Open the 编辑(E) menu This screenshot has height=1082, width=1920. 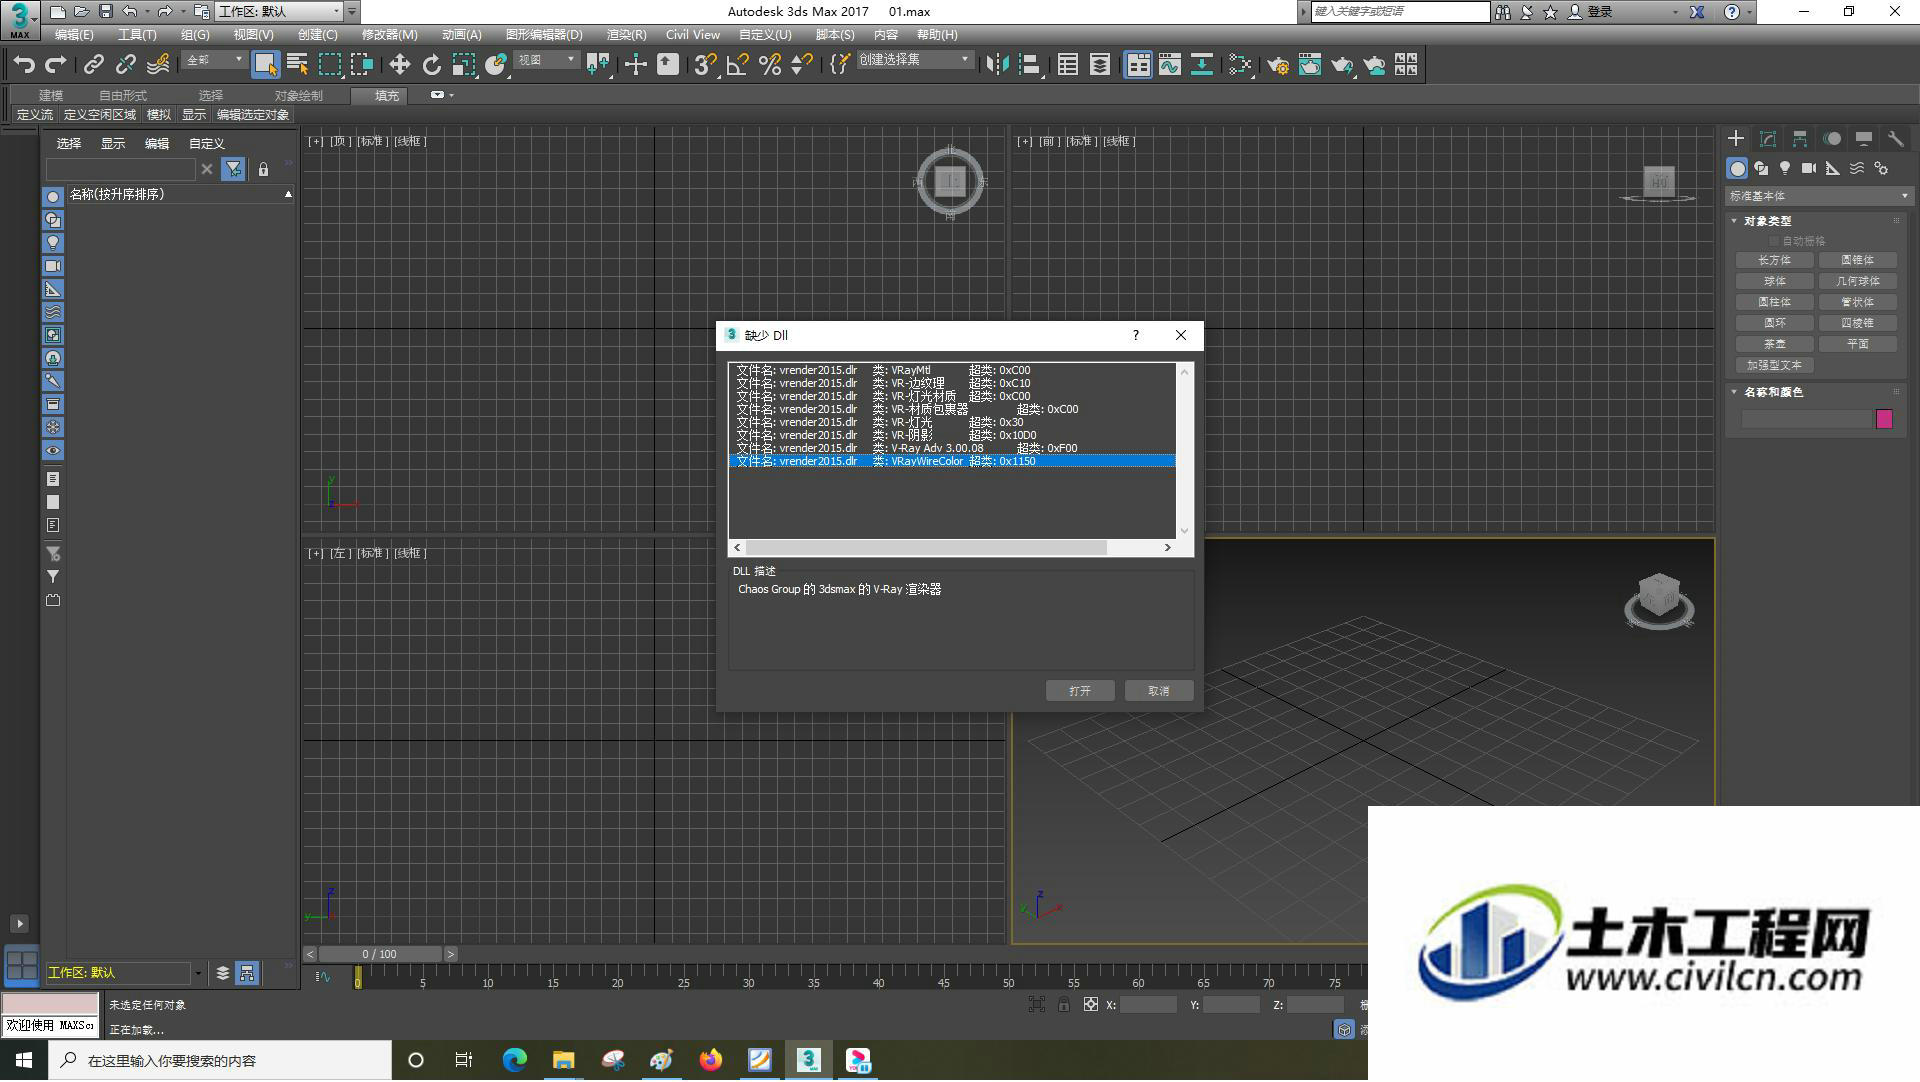(x=74, y=35)
